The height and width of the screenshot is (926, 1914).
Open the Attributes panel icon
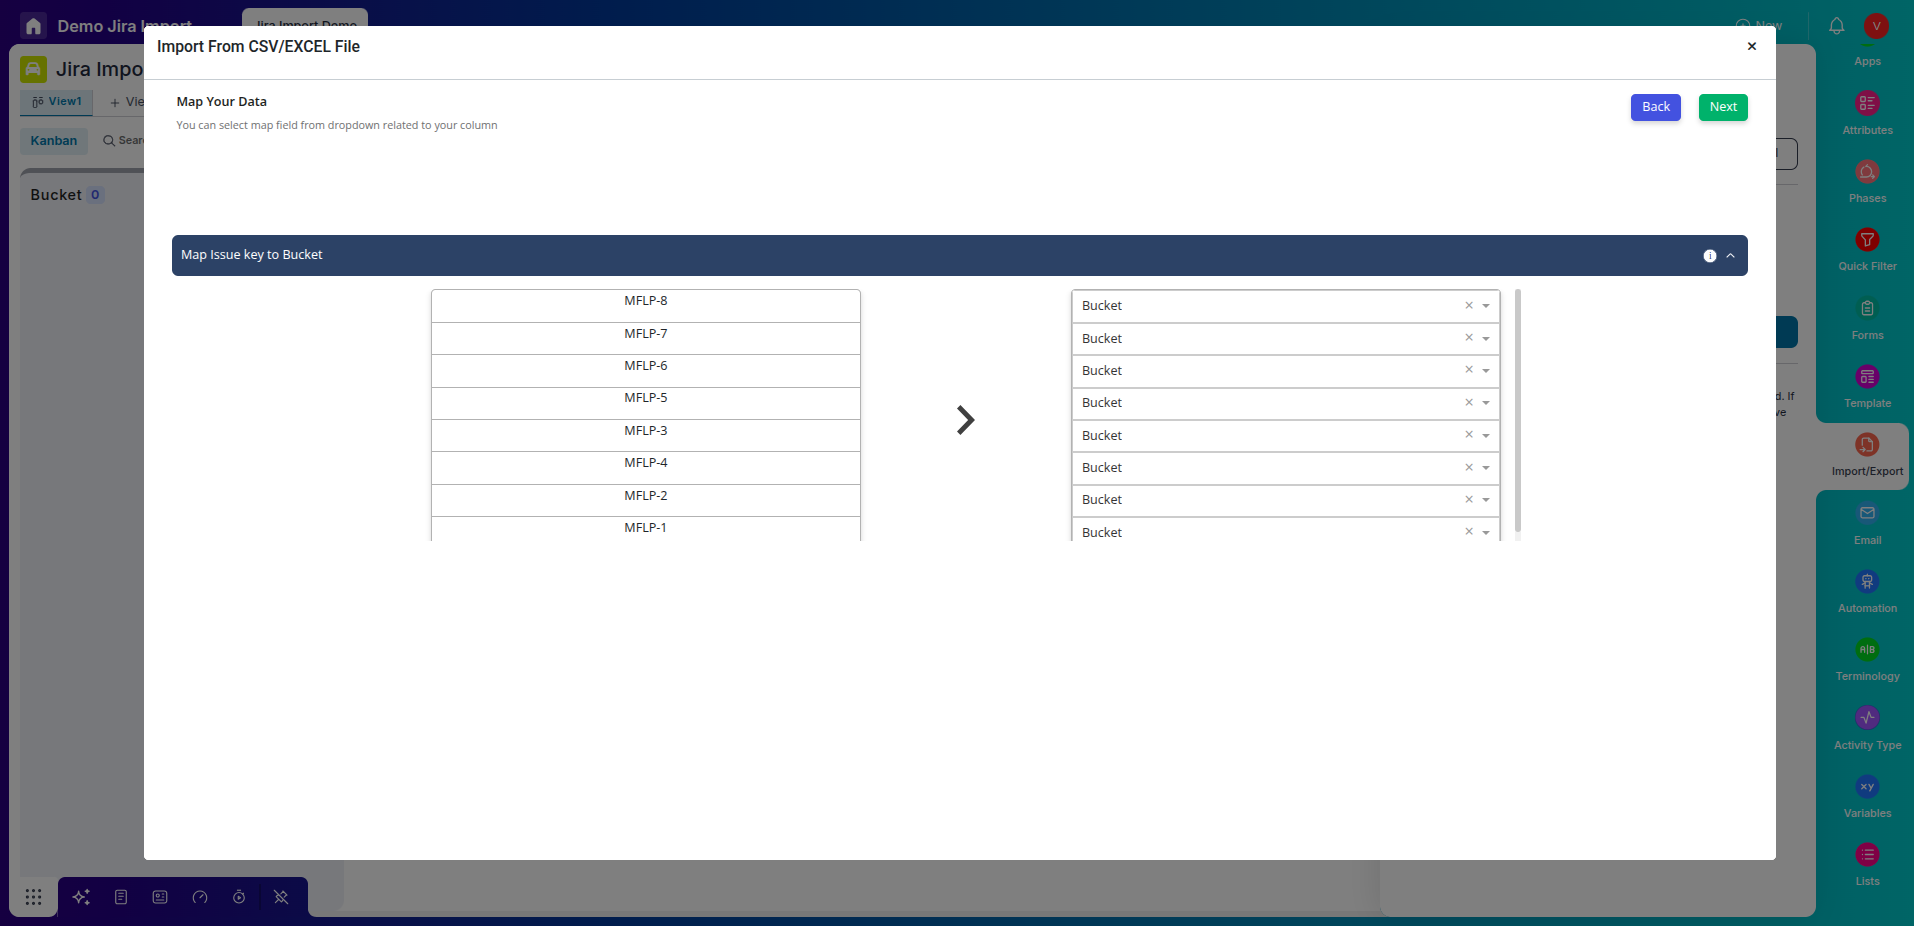1867,104
